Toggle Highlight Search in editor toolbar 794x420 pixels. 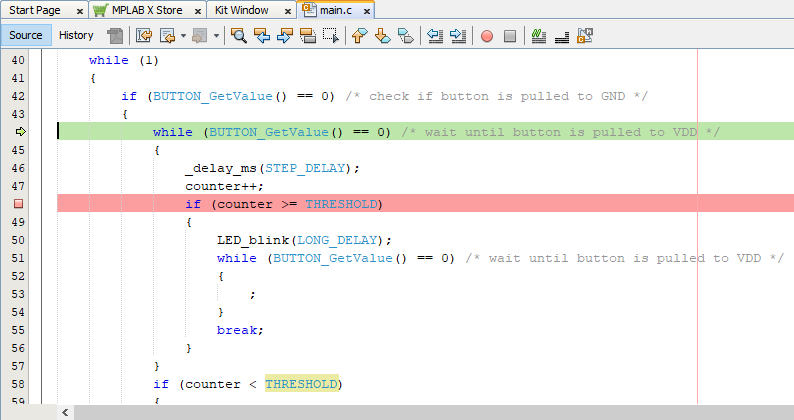(308, 36)
